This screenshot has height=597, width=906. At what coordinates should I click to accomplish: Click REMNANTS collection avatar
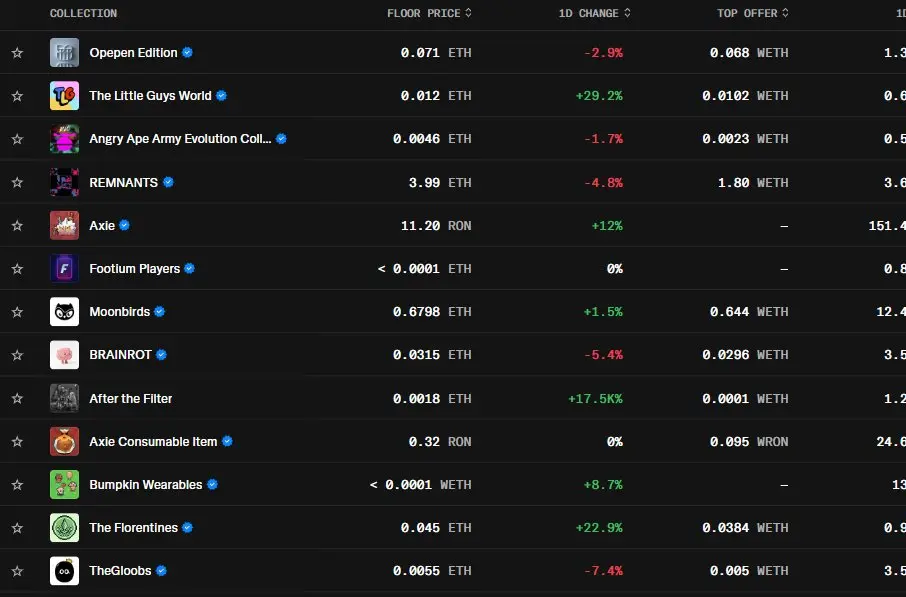64,182
